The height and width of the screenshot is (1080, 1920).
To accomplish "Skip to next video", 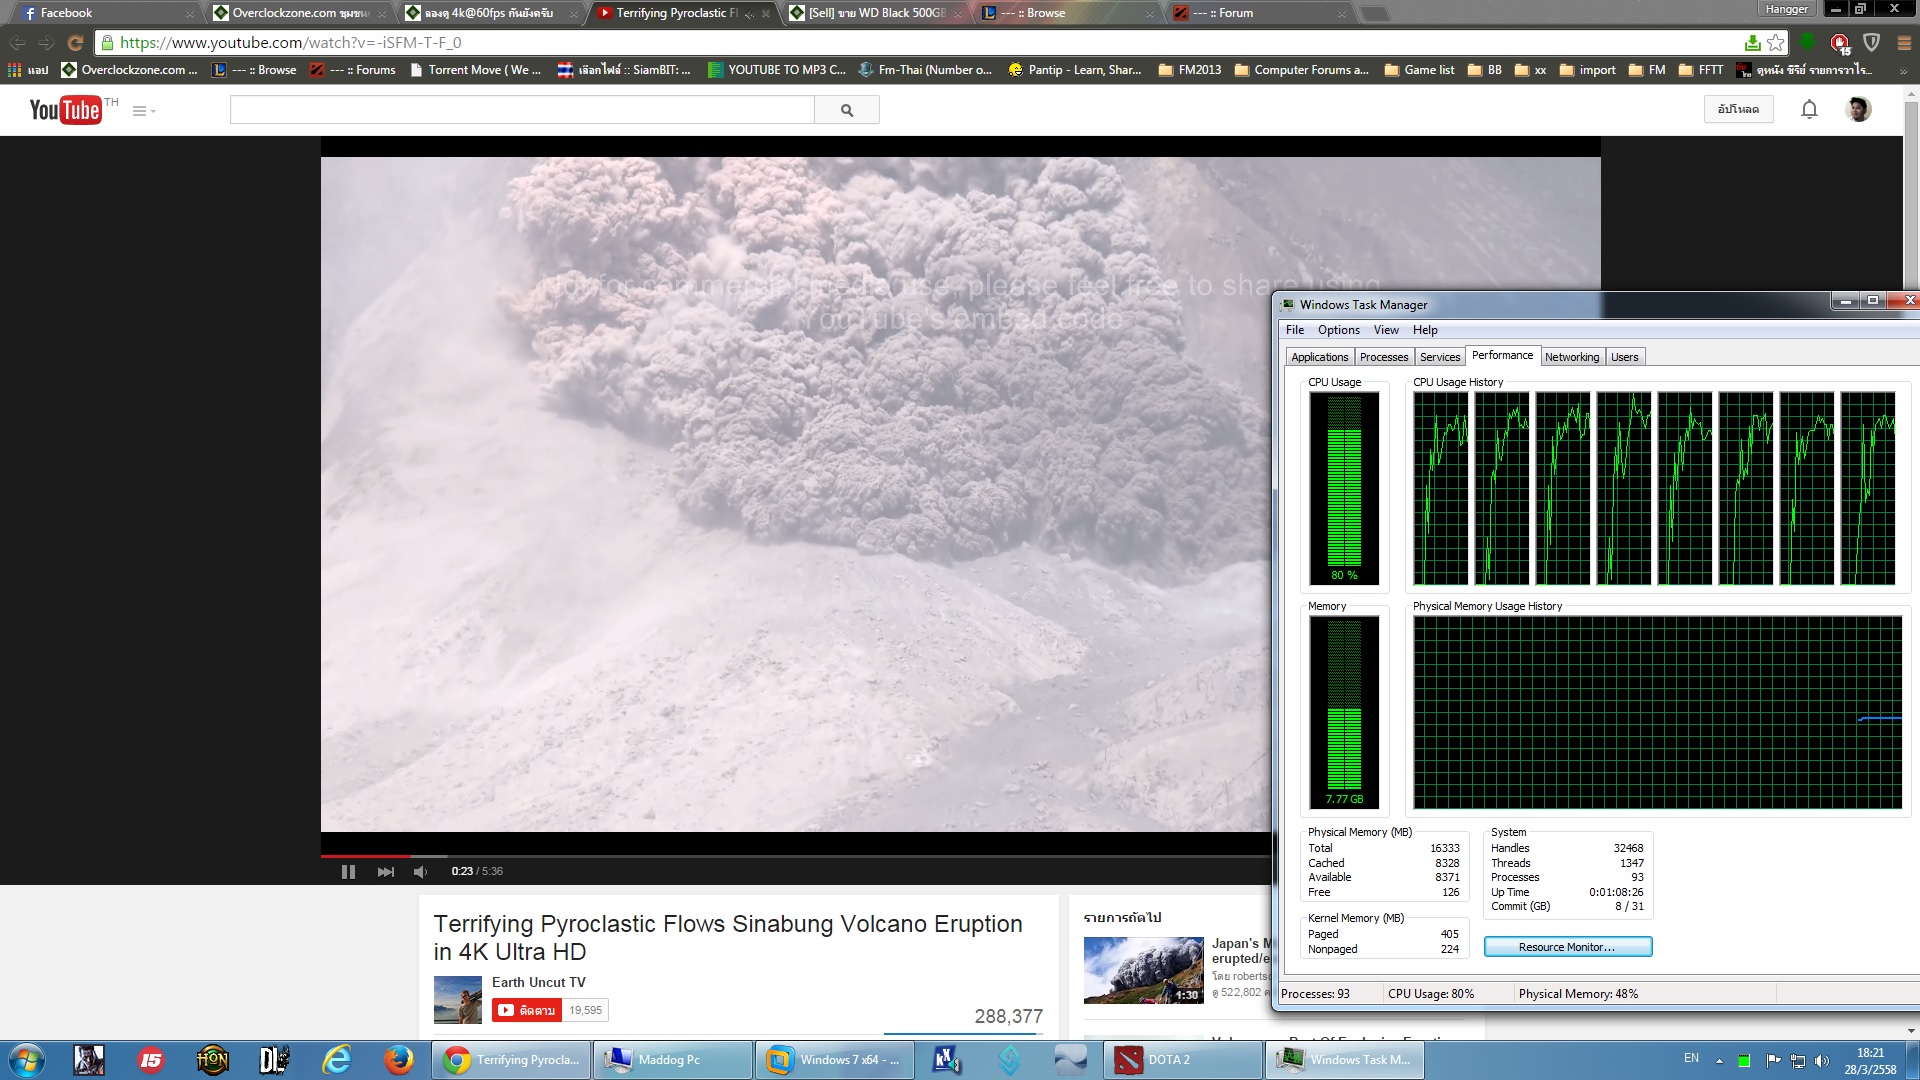I will pyautogui.click(x=386, y=872).
